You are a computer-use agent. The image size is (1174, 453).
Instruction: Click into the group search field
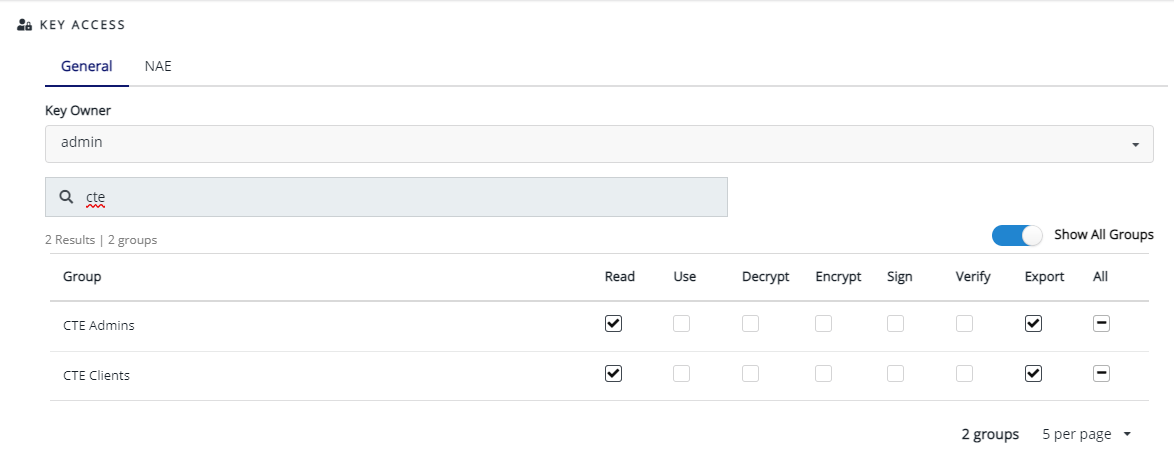[400, 197]
